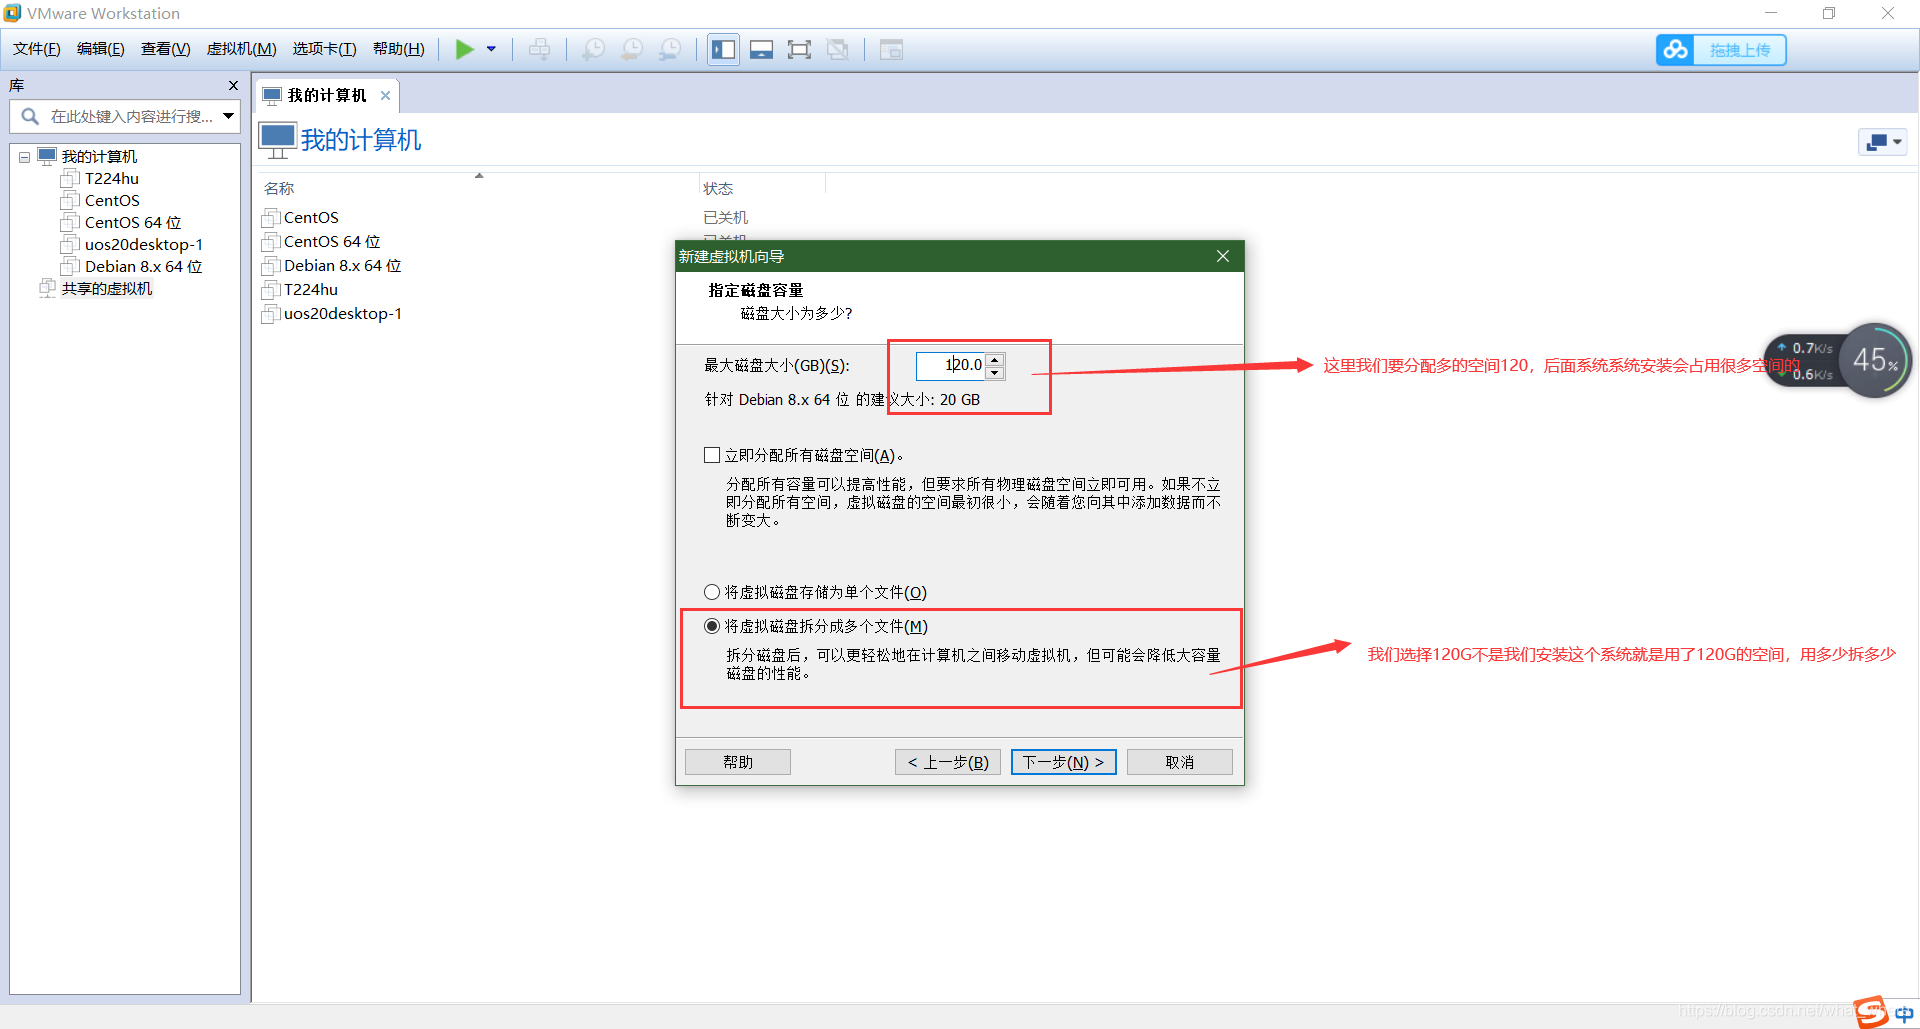Click the take snapshot toolbar icon

594,49
